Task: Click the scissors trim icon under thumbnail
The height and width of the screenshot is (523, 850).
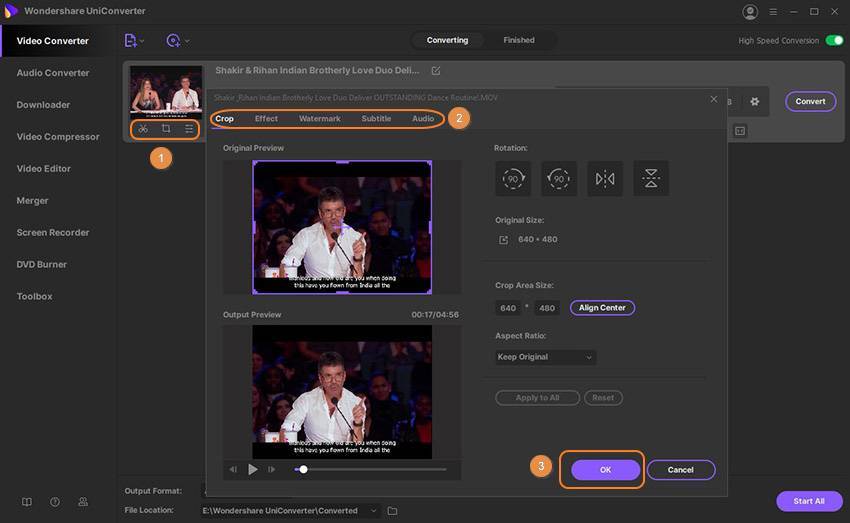Action: [143, 129]
